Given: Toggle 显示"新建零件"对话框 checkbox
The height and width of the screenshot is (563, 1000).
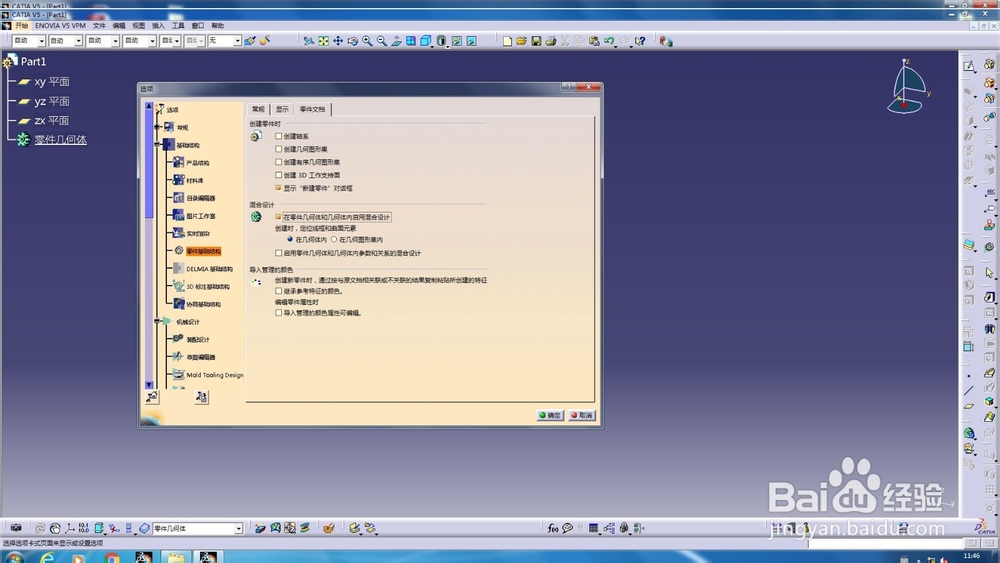Looking at the screenshot, I should tap(278, 188).
